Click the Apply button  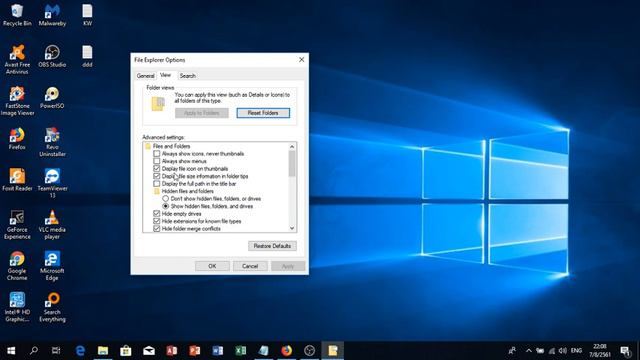[288, 266]
